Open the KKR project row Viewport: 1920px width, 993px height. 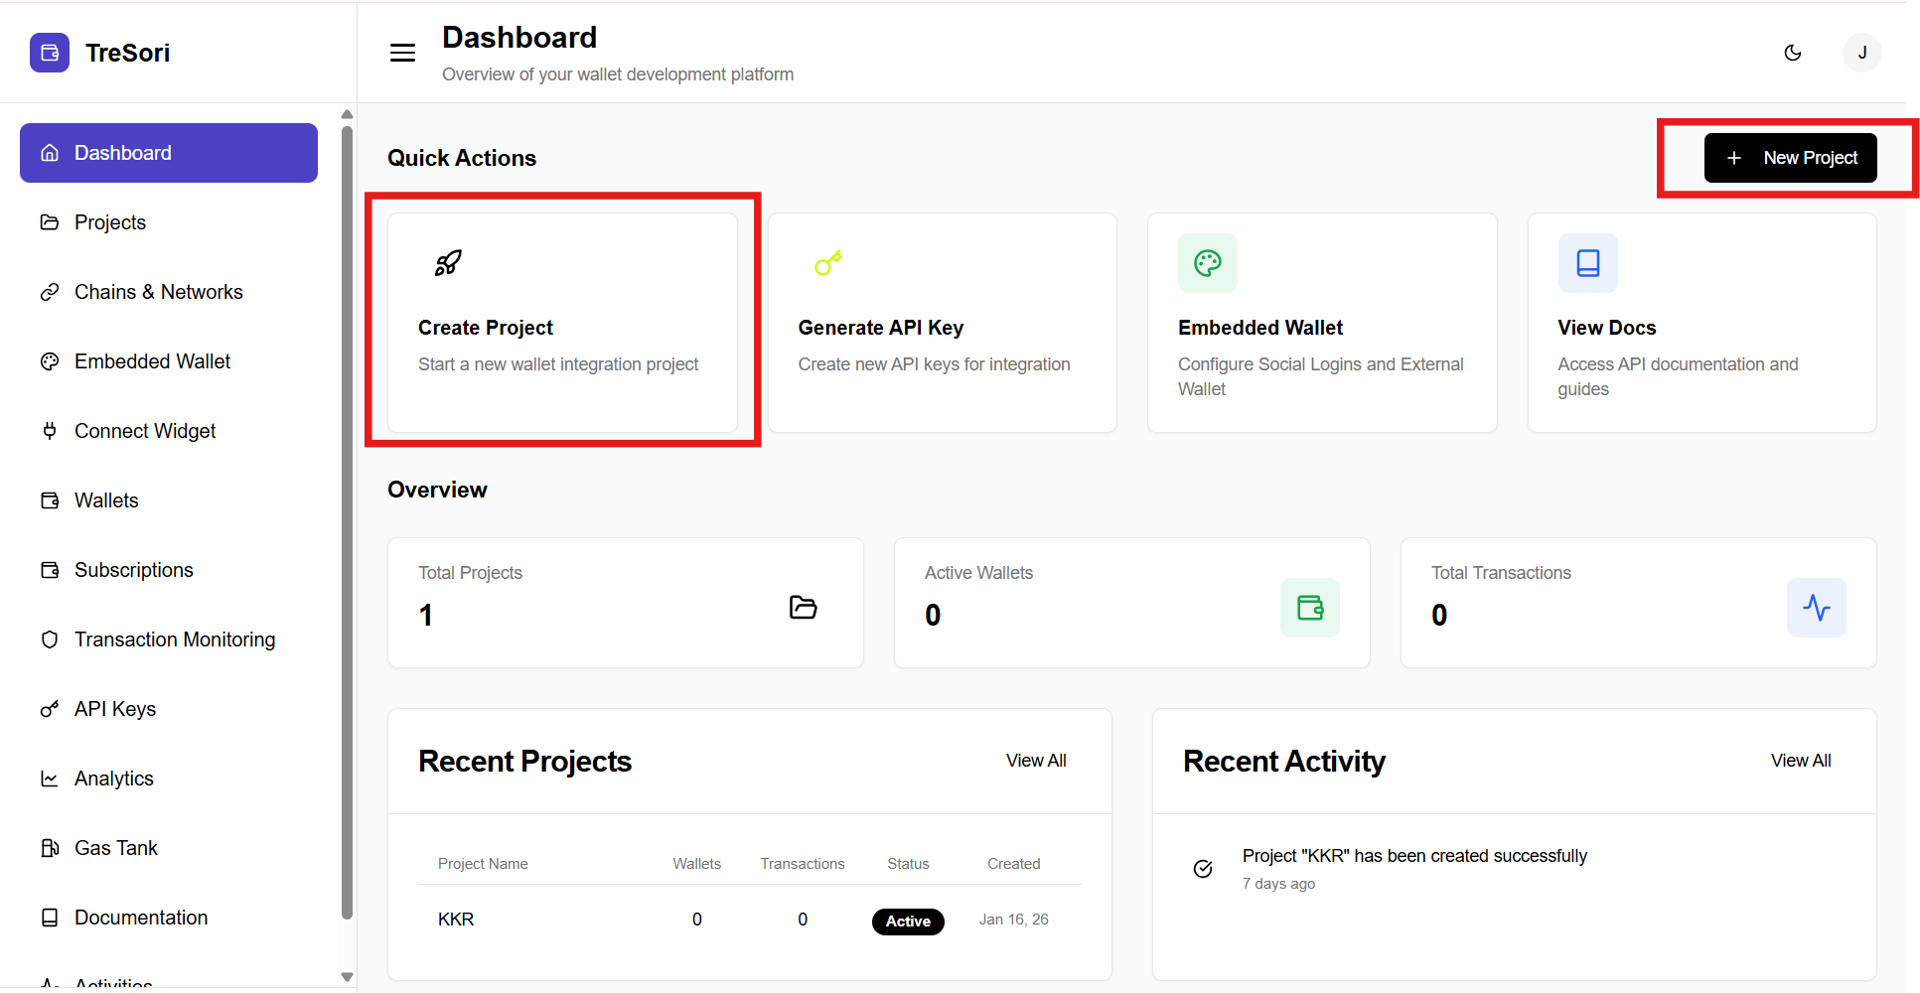pyautogui.click(x=456, y=919)
